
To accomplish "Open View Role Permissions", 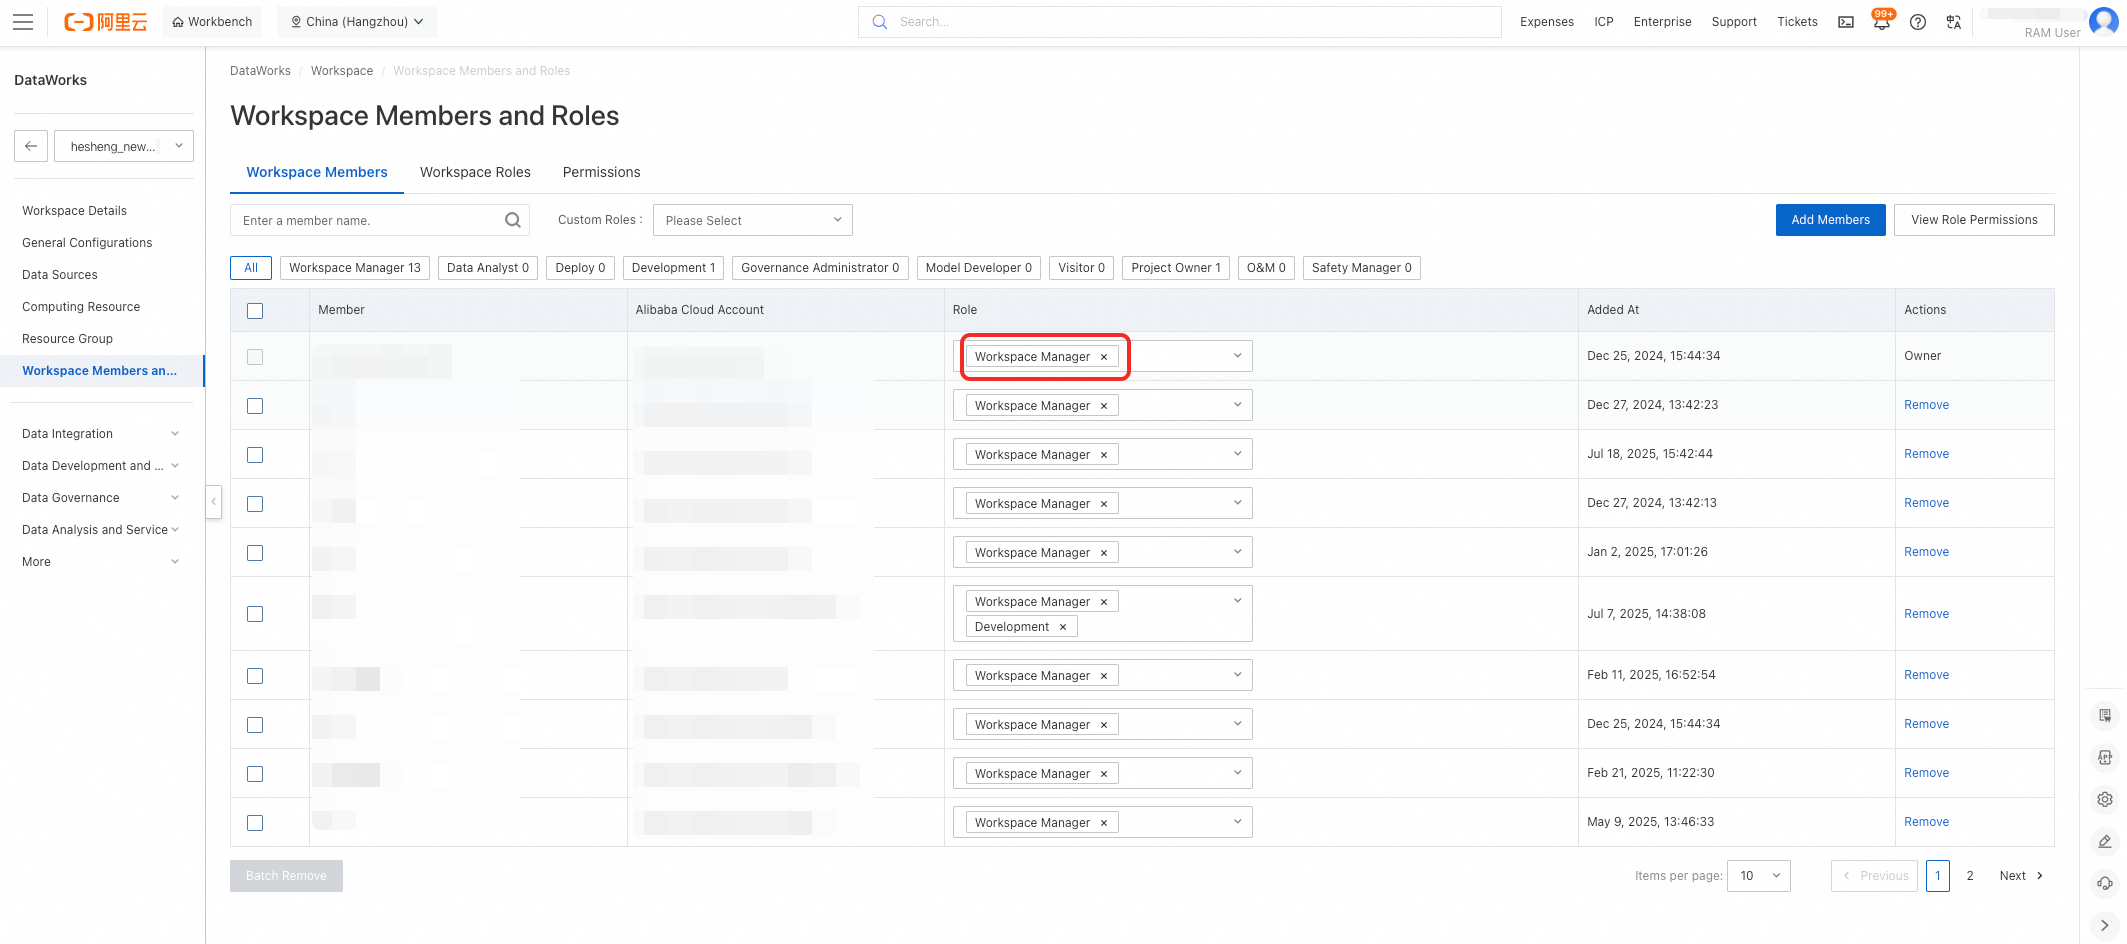I will click(1974, 220).
